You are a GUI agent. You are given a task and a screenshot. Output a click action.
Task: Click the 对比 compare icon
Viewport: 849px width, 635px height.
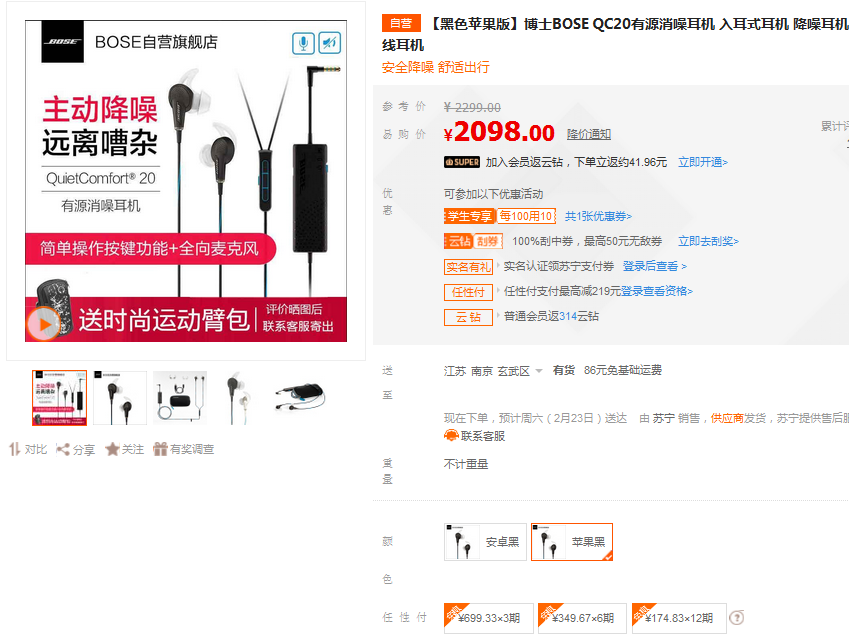click(15, 449)
